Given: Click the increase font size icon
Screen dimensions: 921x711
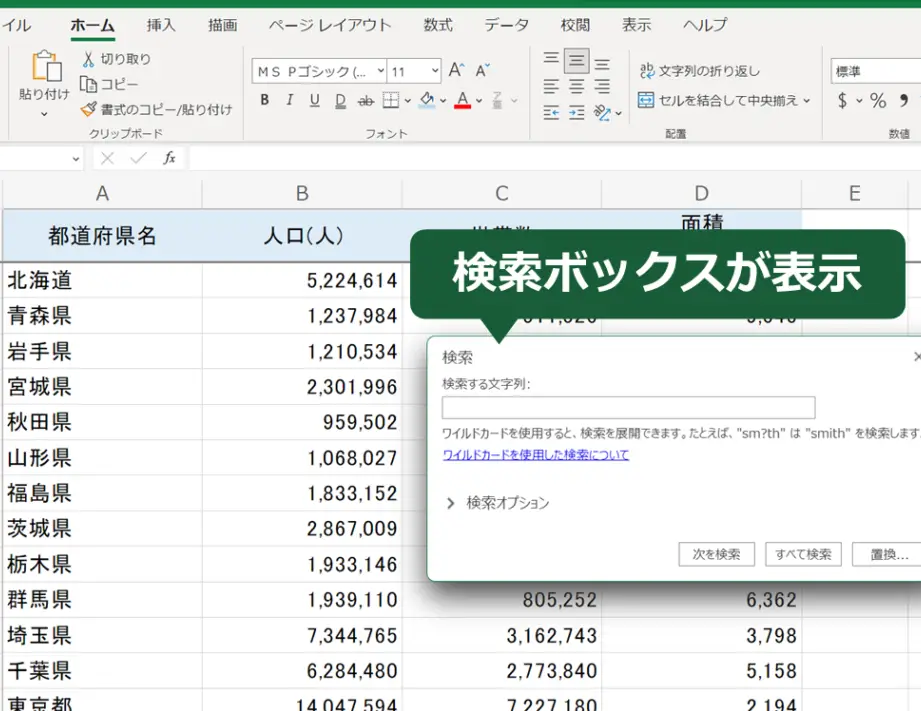Looking at the screenshot, I should pyautogui.click(x=456, y=71).
